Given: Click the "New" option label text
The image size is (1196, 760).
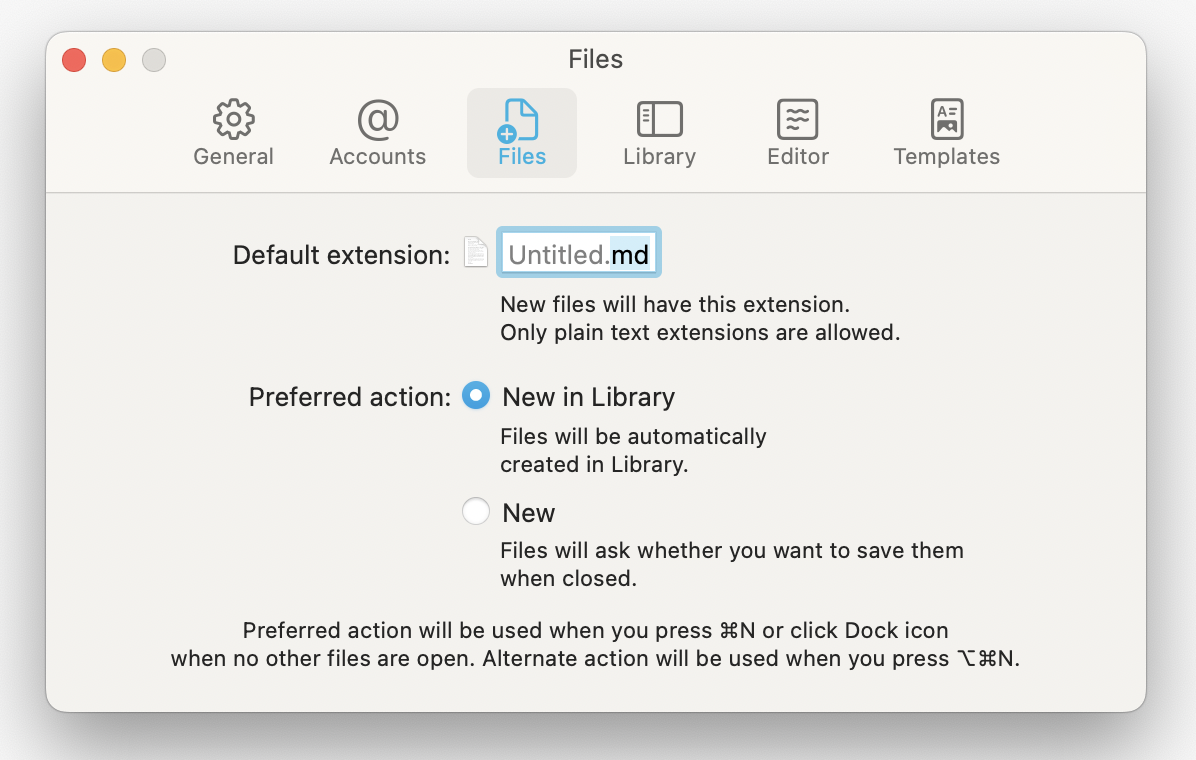Looking at the screenshot, I should (x=528, y=513).
